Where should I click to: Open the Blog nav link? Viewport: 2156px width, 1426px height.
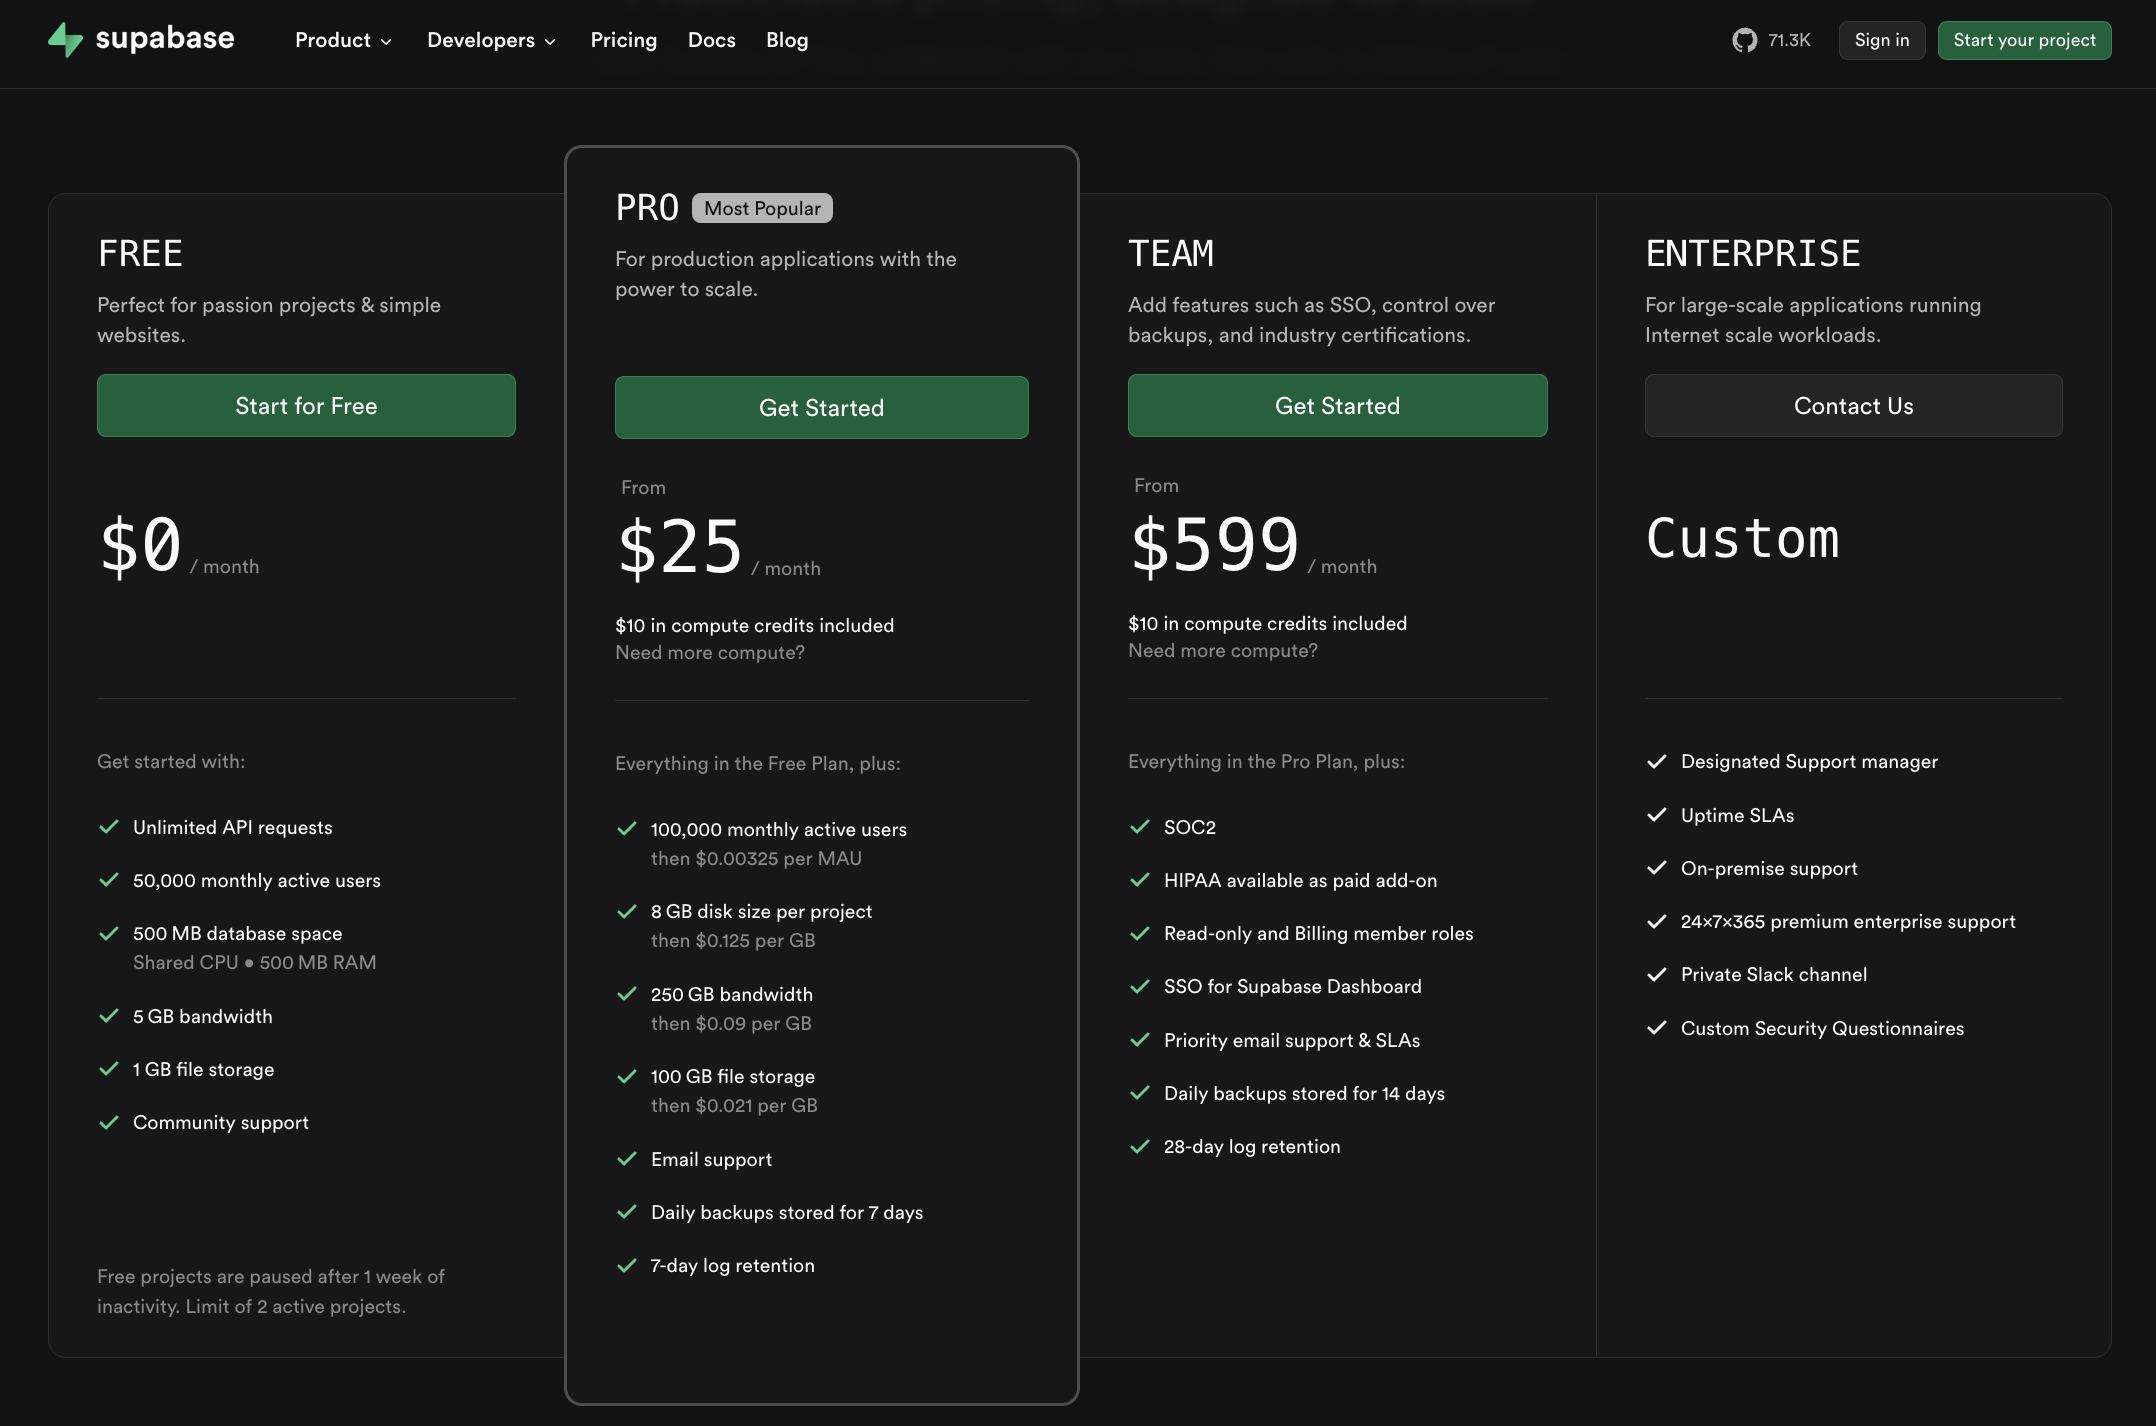tap(787, 40)
